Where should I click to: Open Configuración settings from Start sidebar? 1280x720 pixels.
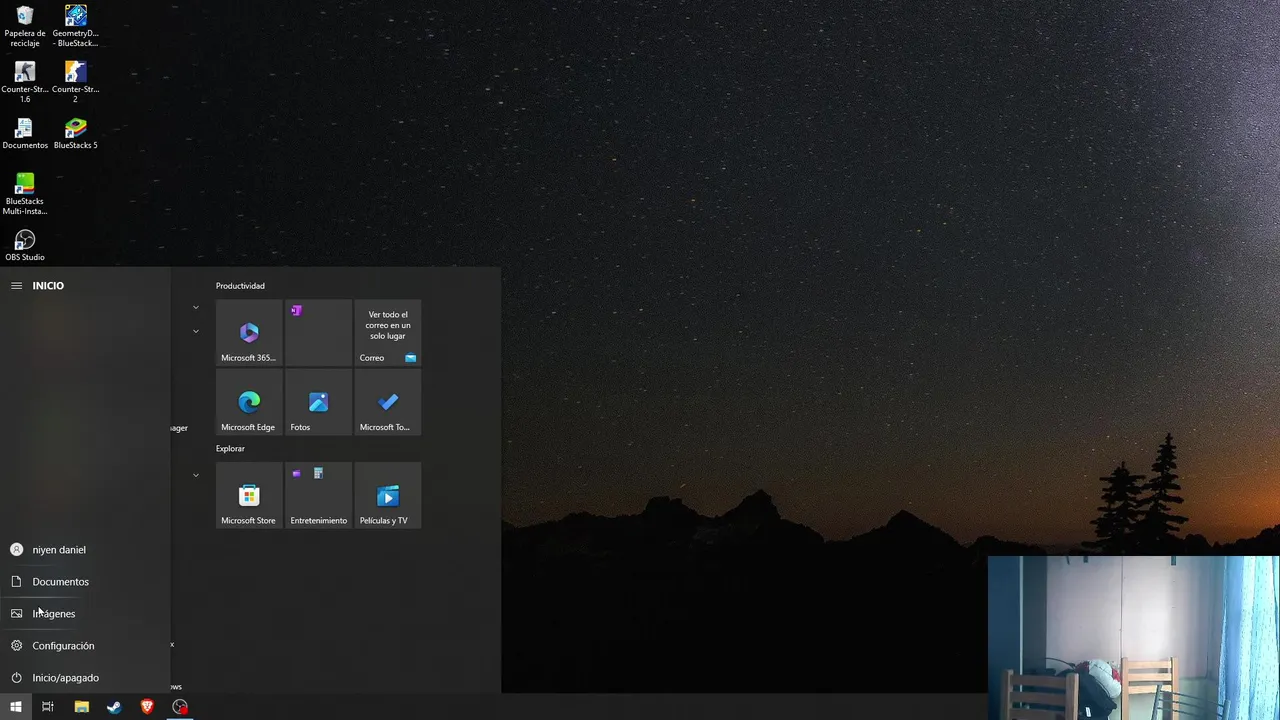point(85,646)
